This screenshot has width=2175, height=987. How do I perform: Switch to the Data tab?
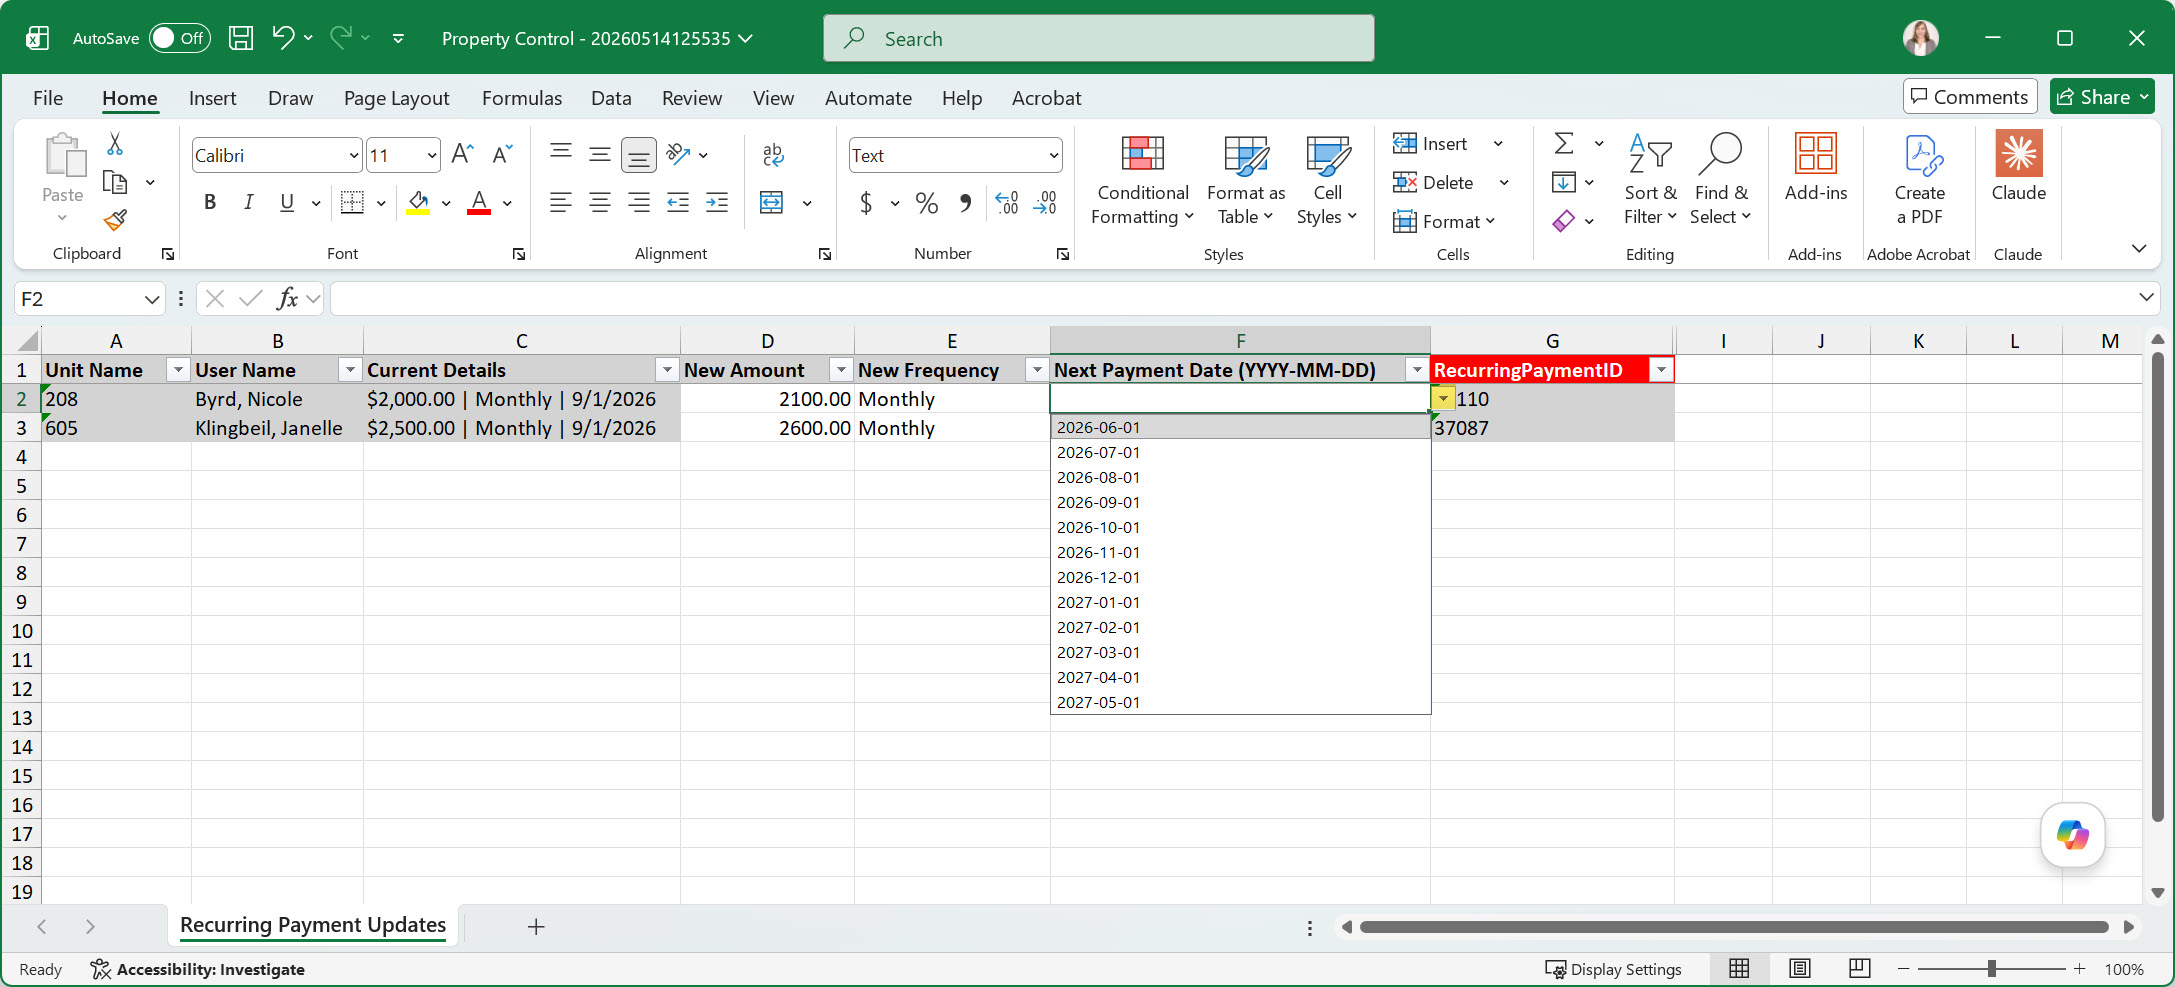611,98
